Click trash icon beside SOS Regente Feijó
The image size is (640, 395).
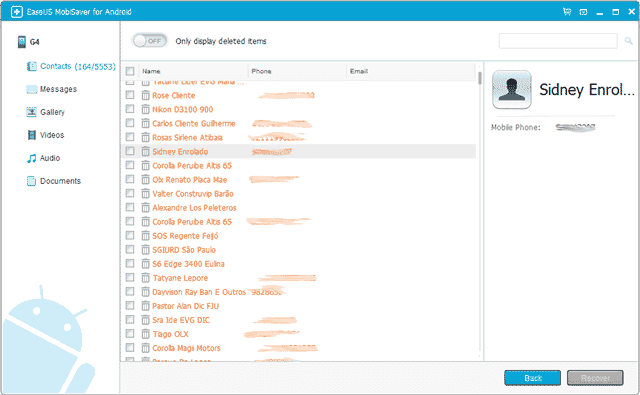145,236
